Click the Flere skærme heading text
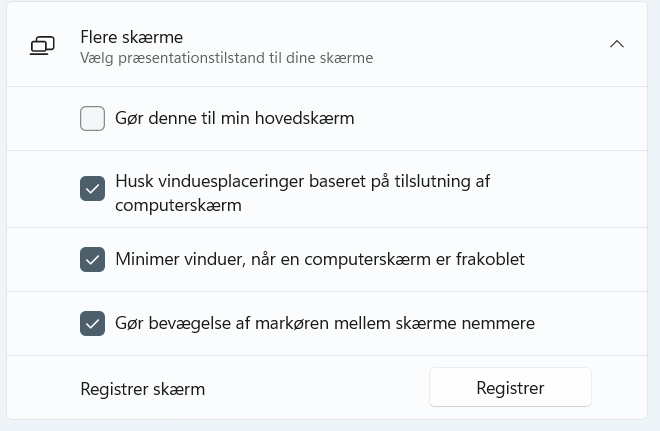This screenshot has width=660, height=431. click(131, 37)
